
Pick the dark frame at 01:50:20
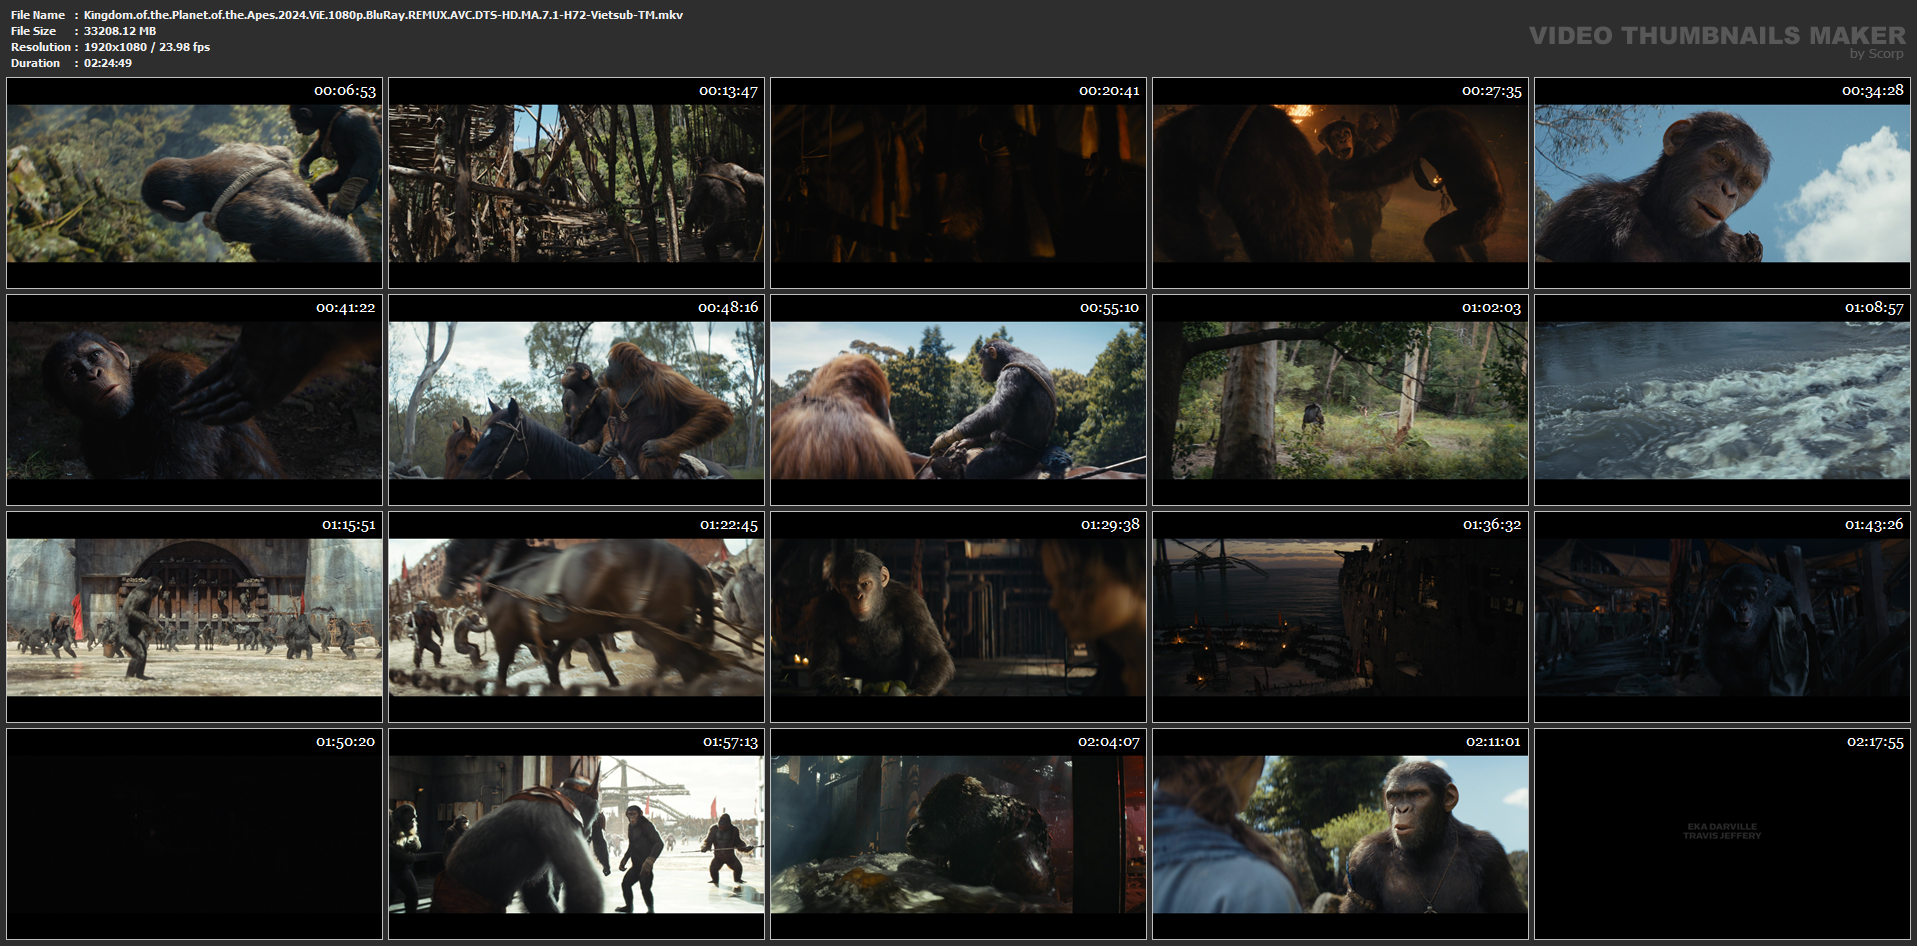point(194,834)
